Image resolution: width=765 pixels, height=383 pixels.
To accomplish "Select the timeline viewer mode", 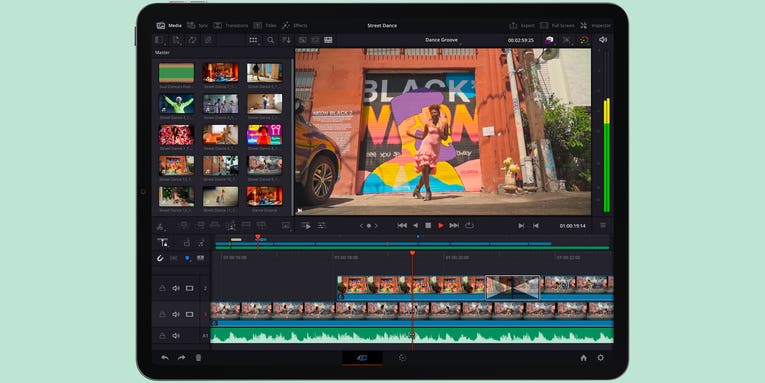I will 328,40.
